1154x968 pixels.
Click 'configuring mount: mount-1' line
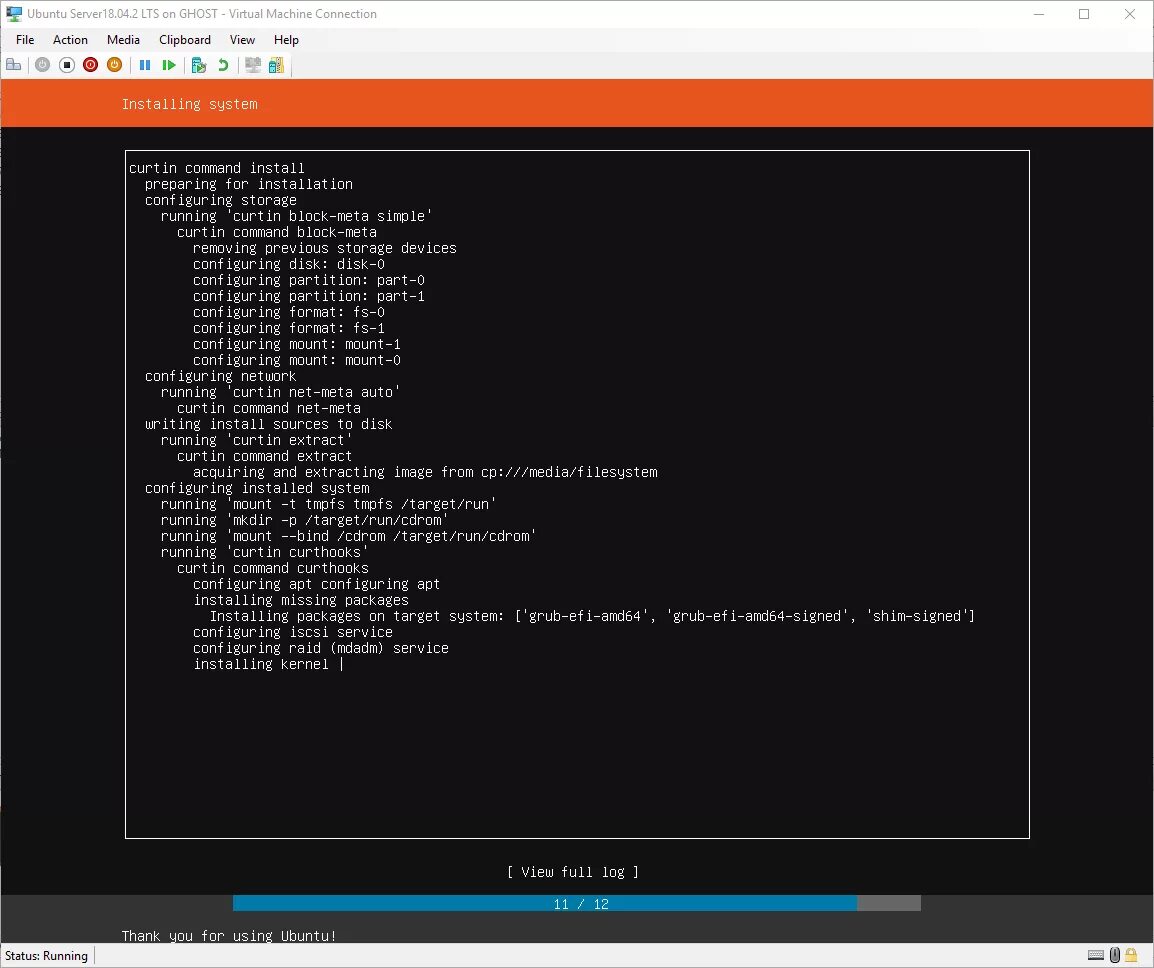click(x=297, y=345)
